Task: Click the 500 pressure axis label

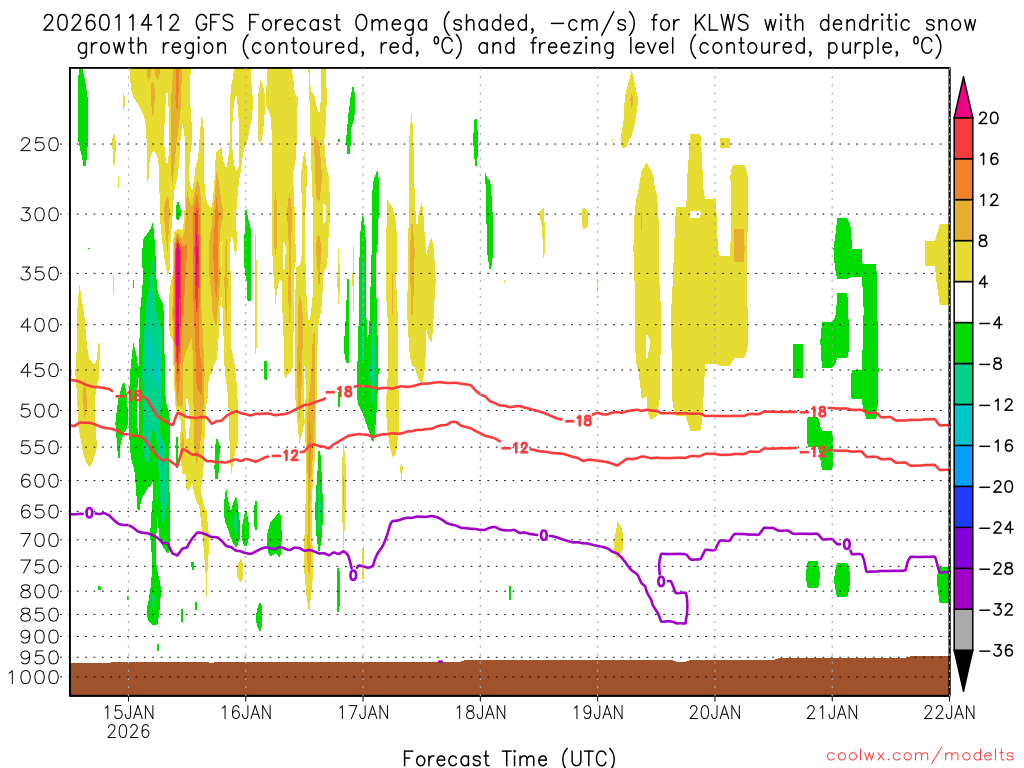Action: (x=40, y=411)
